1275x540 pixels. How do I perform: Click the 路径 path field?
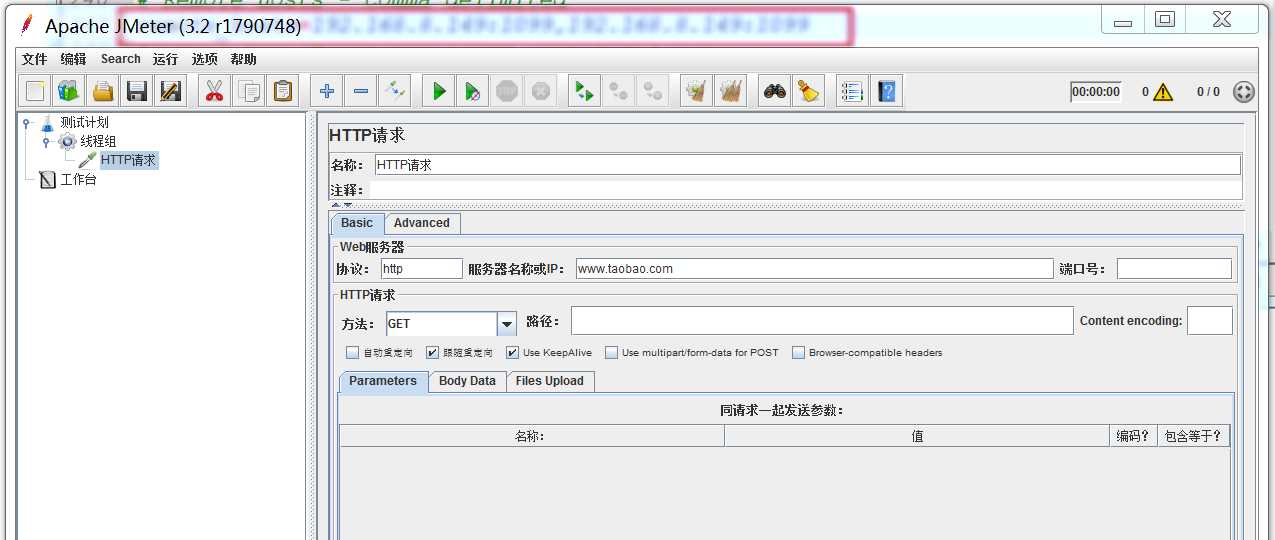(x=822, y=321)
